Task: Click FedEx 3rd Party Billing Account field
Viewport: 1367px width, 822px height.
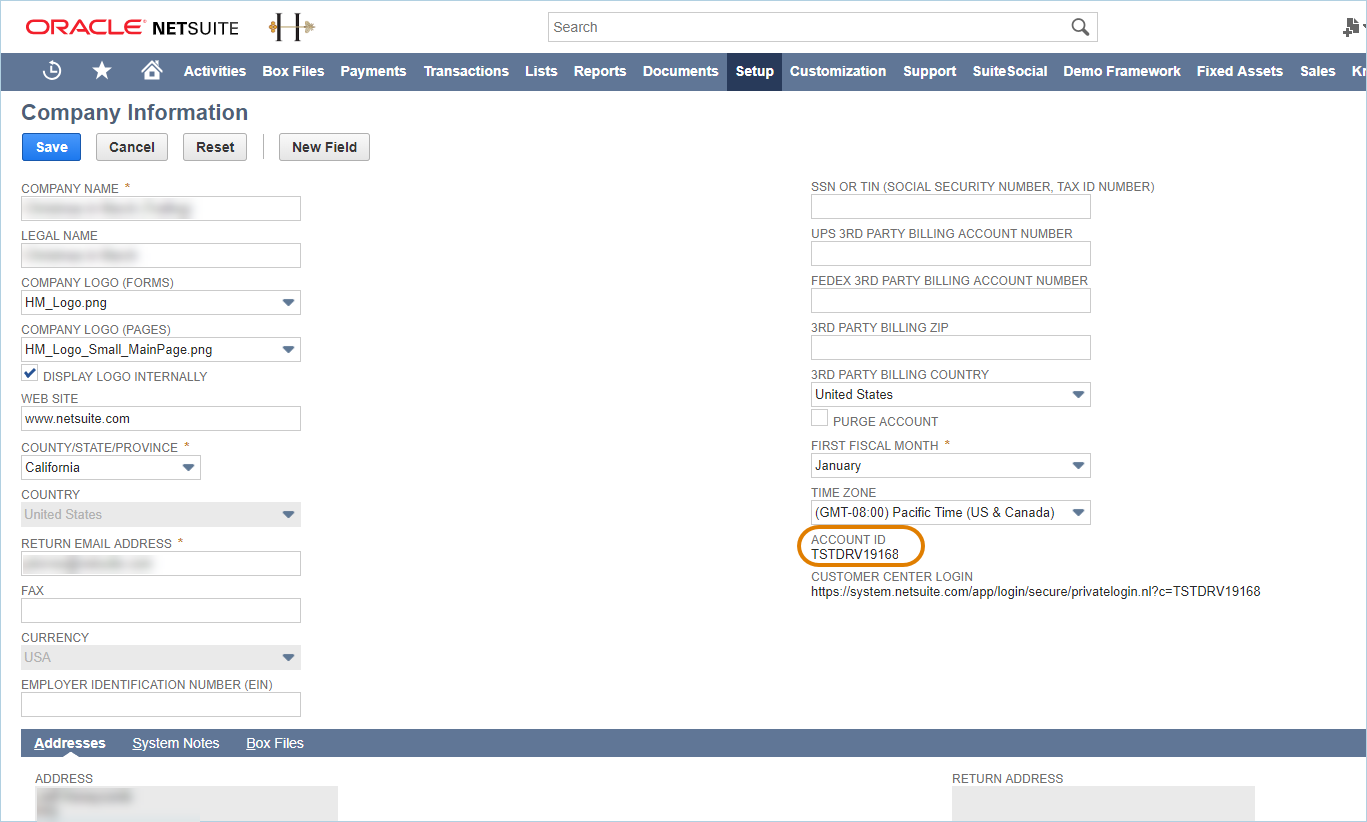Action: click(951, 300)
